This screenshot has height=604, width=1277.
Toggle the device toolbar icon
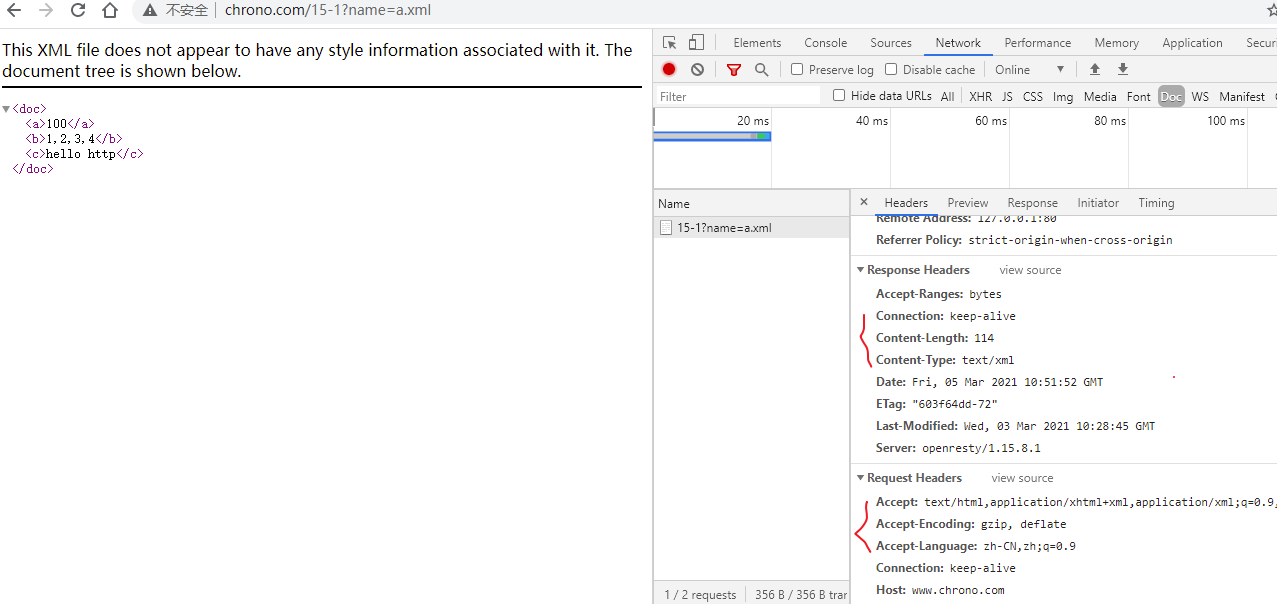tap(696, 43)
